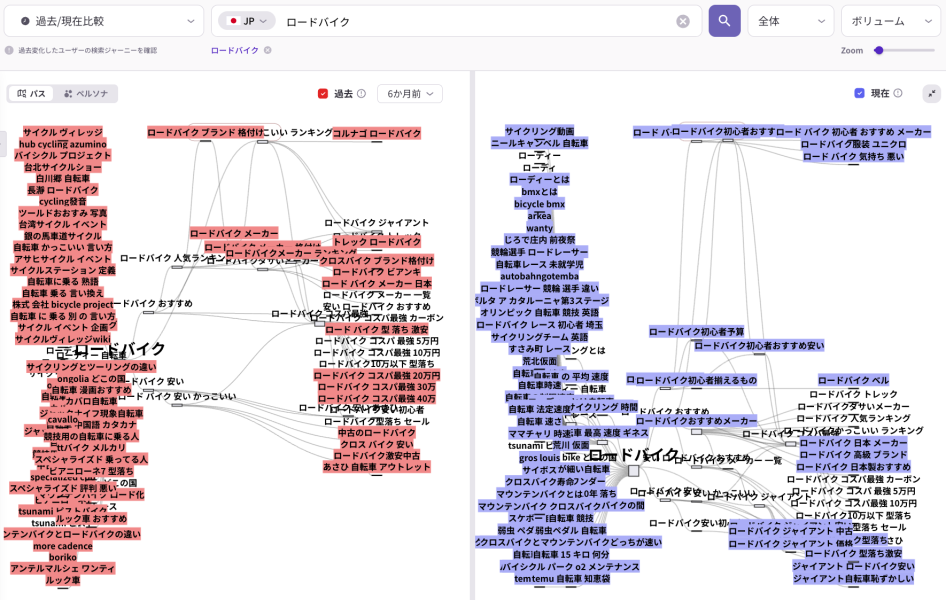Image resolution: width=946 pixels, height=600 pixels.
Task: Uncheck the 過去 checkbox
Action: pos(323,94)
